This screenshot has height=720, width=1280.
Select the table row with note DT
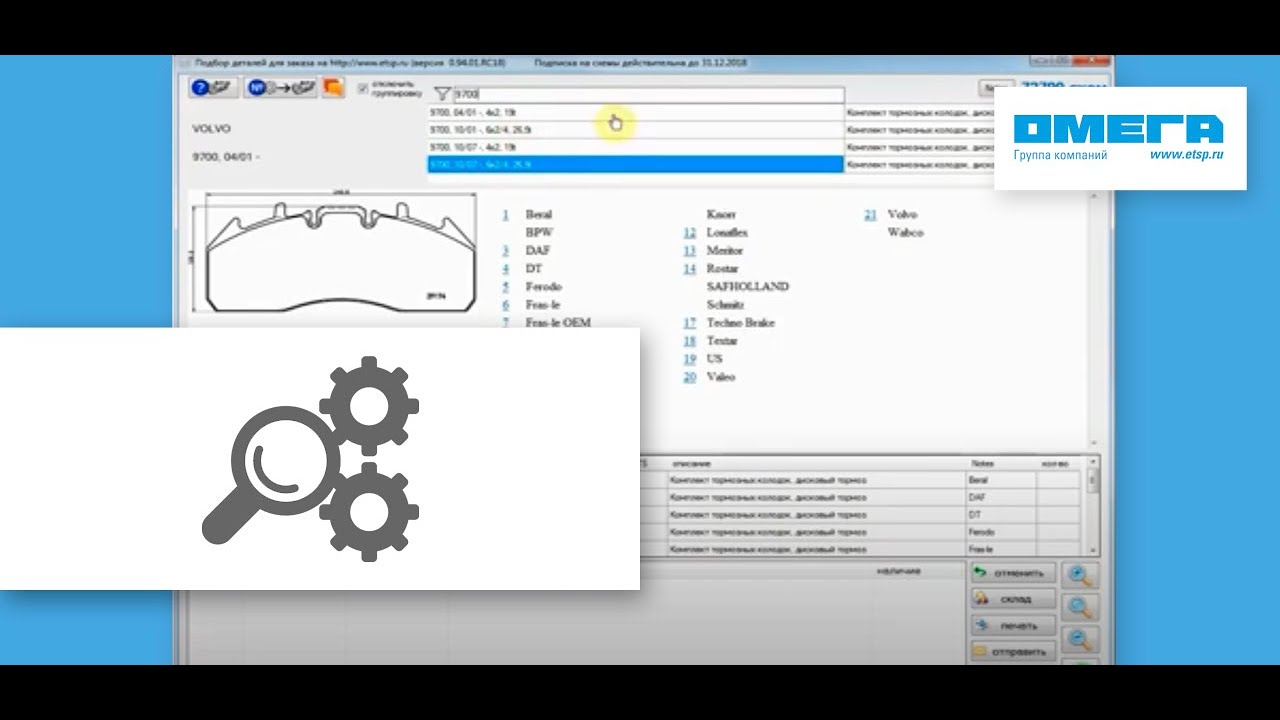tap(860, 514)
